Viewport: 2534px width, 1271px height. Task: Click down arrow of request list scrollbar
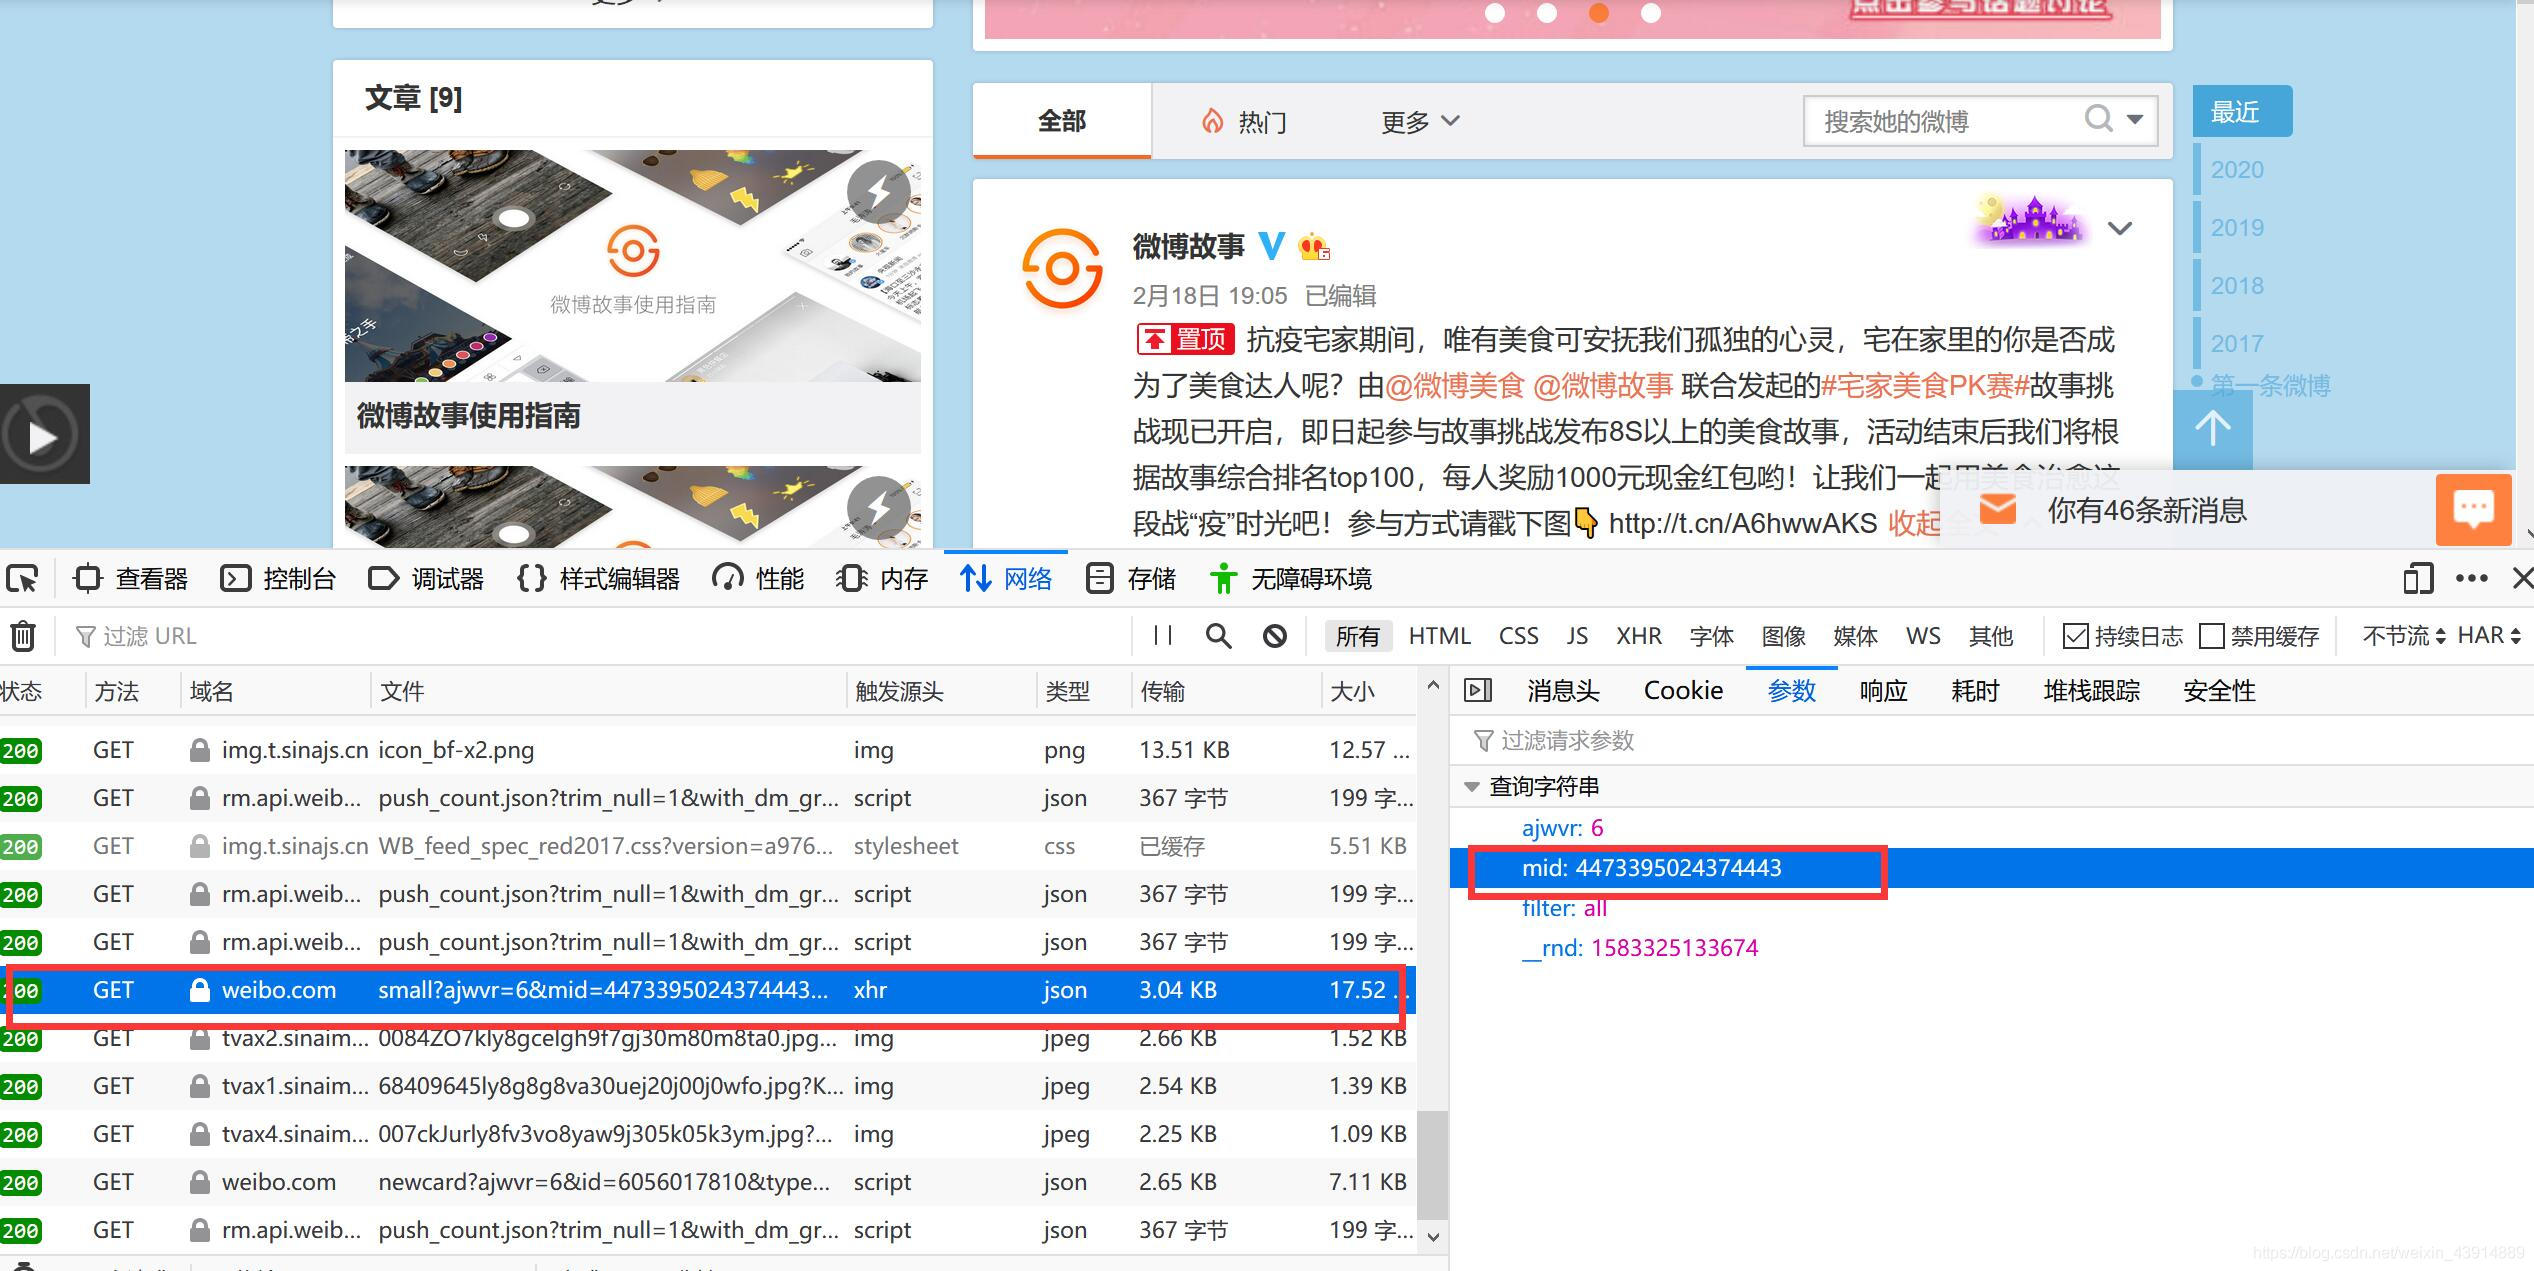(x=1432, y=1237)
